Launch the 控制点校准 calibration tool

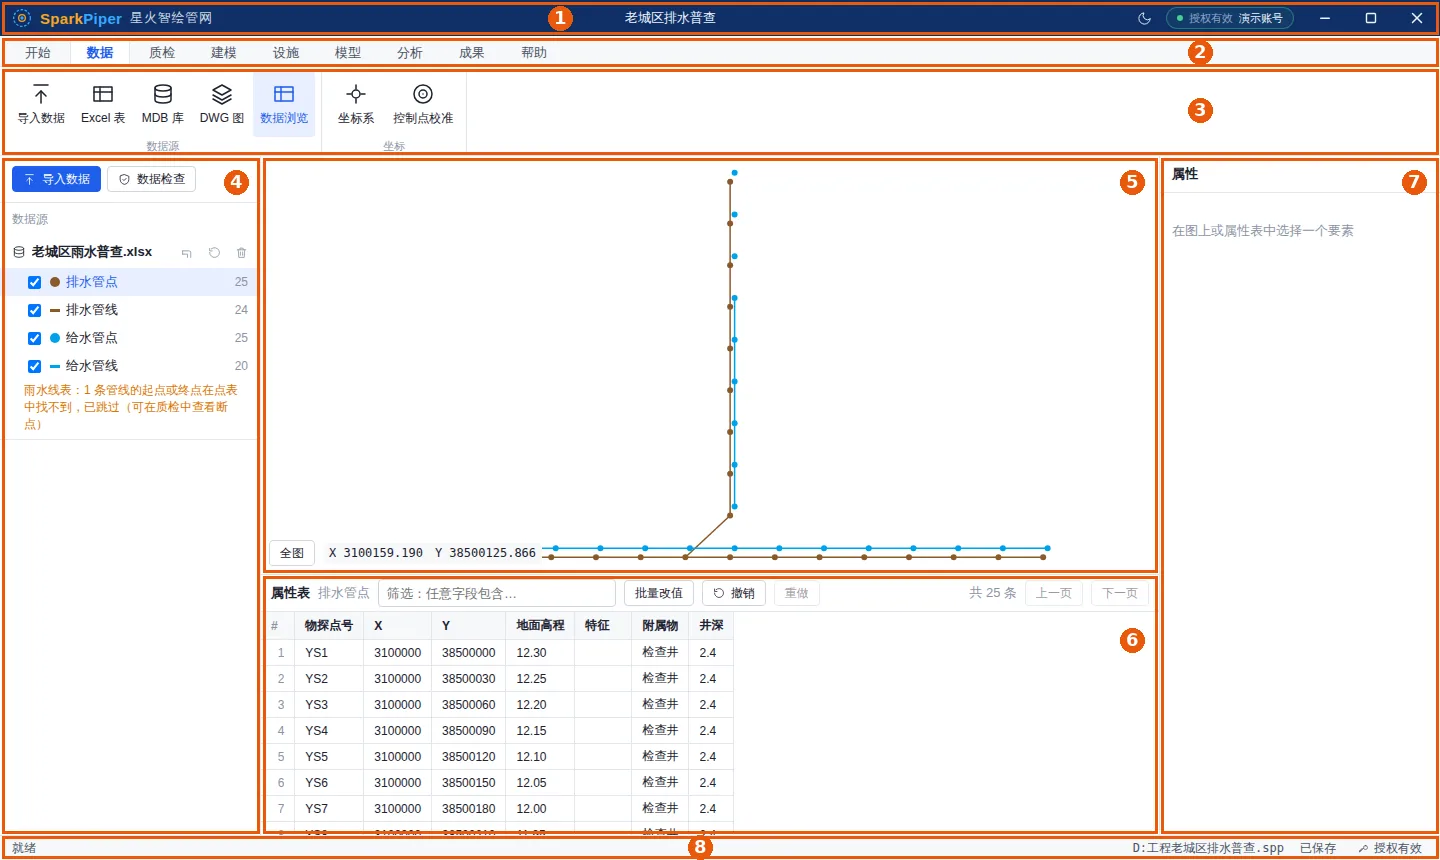(423, 104)
